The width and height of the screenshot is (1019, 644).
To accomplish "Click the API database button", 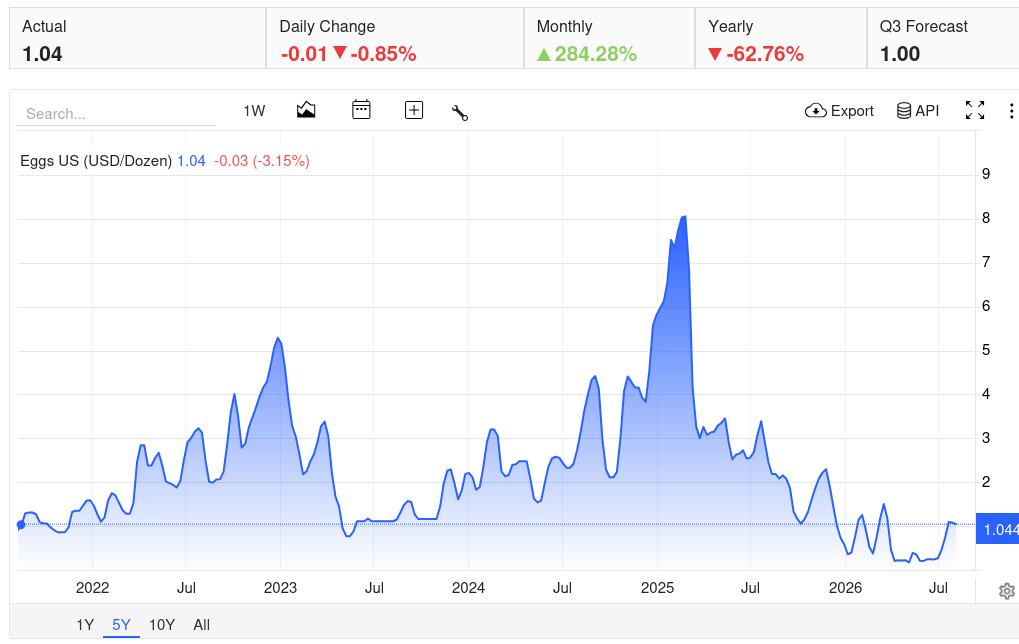I will [x=918, y=111].
